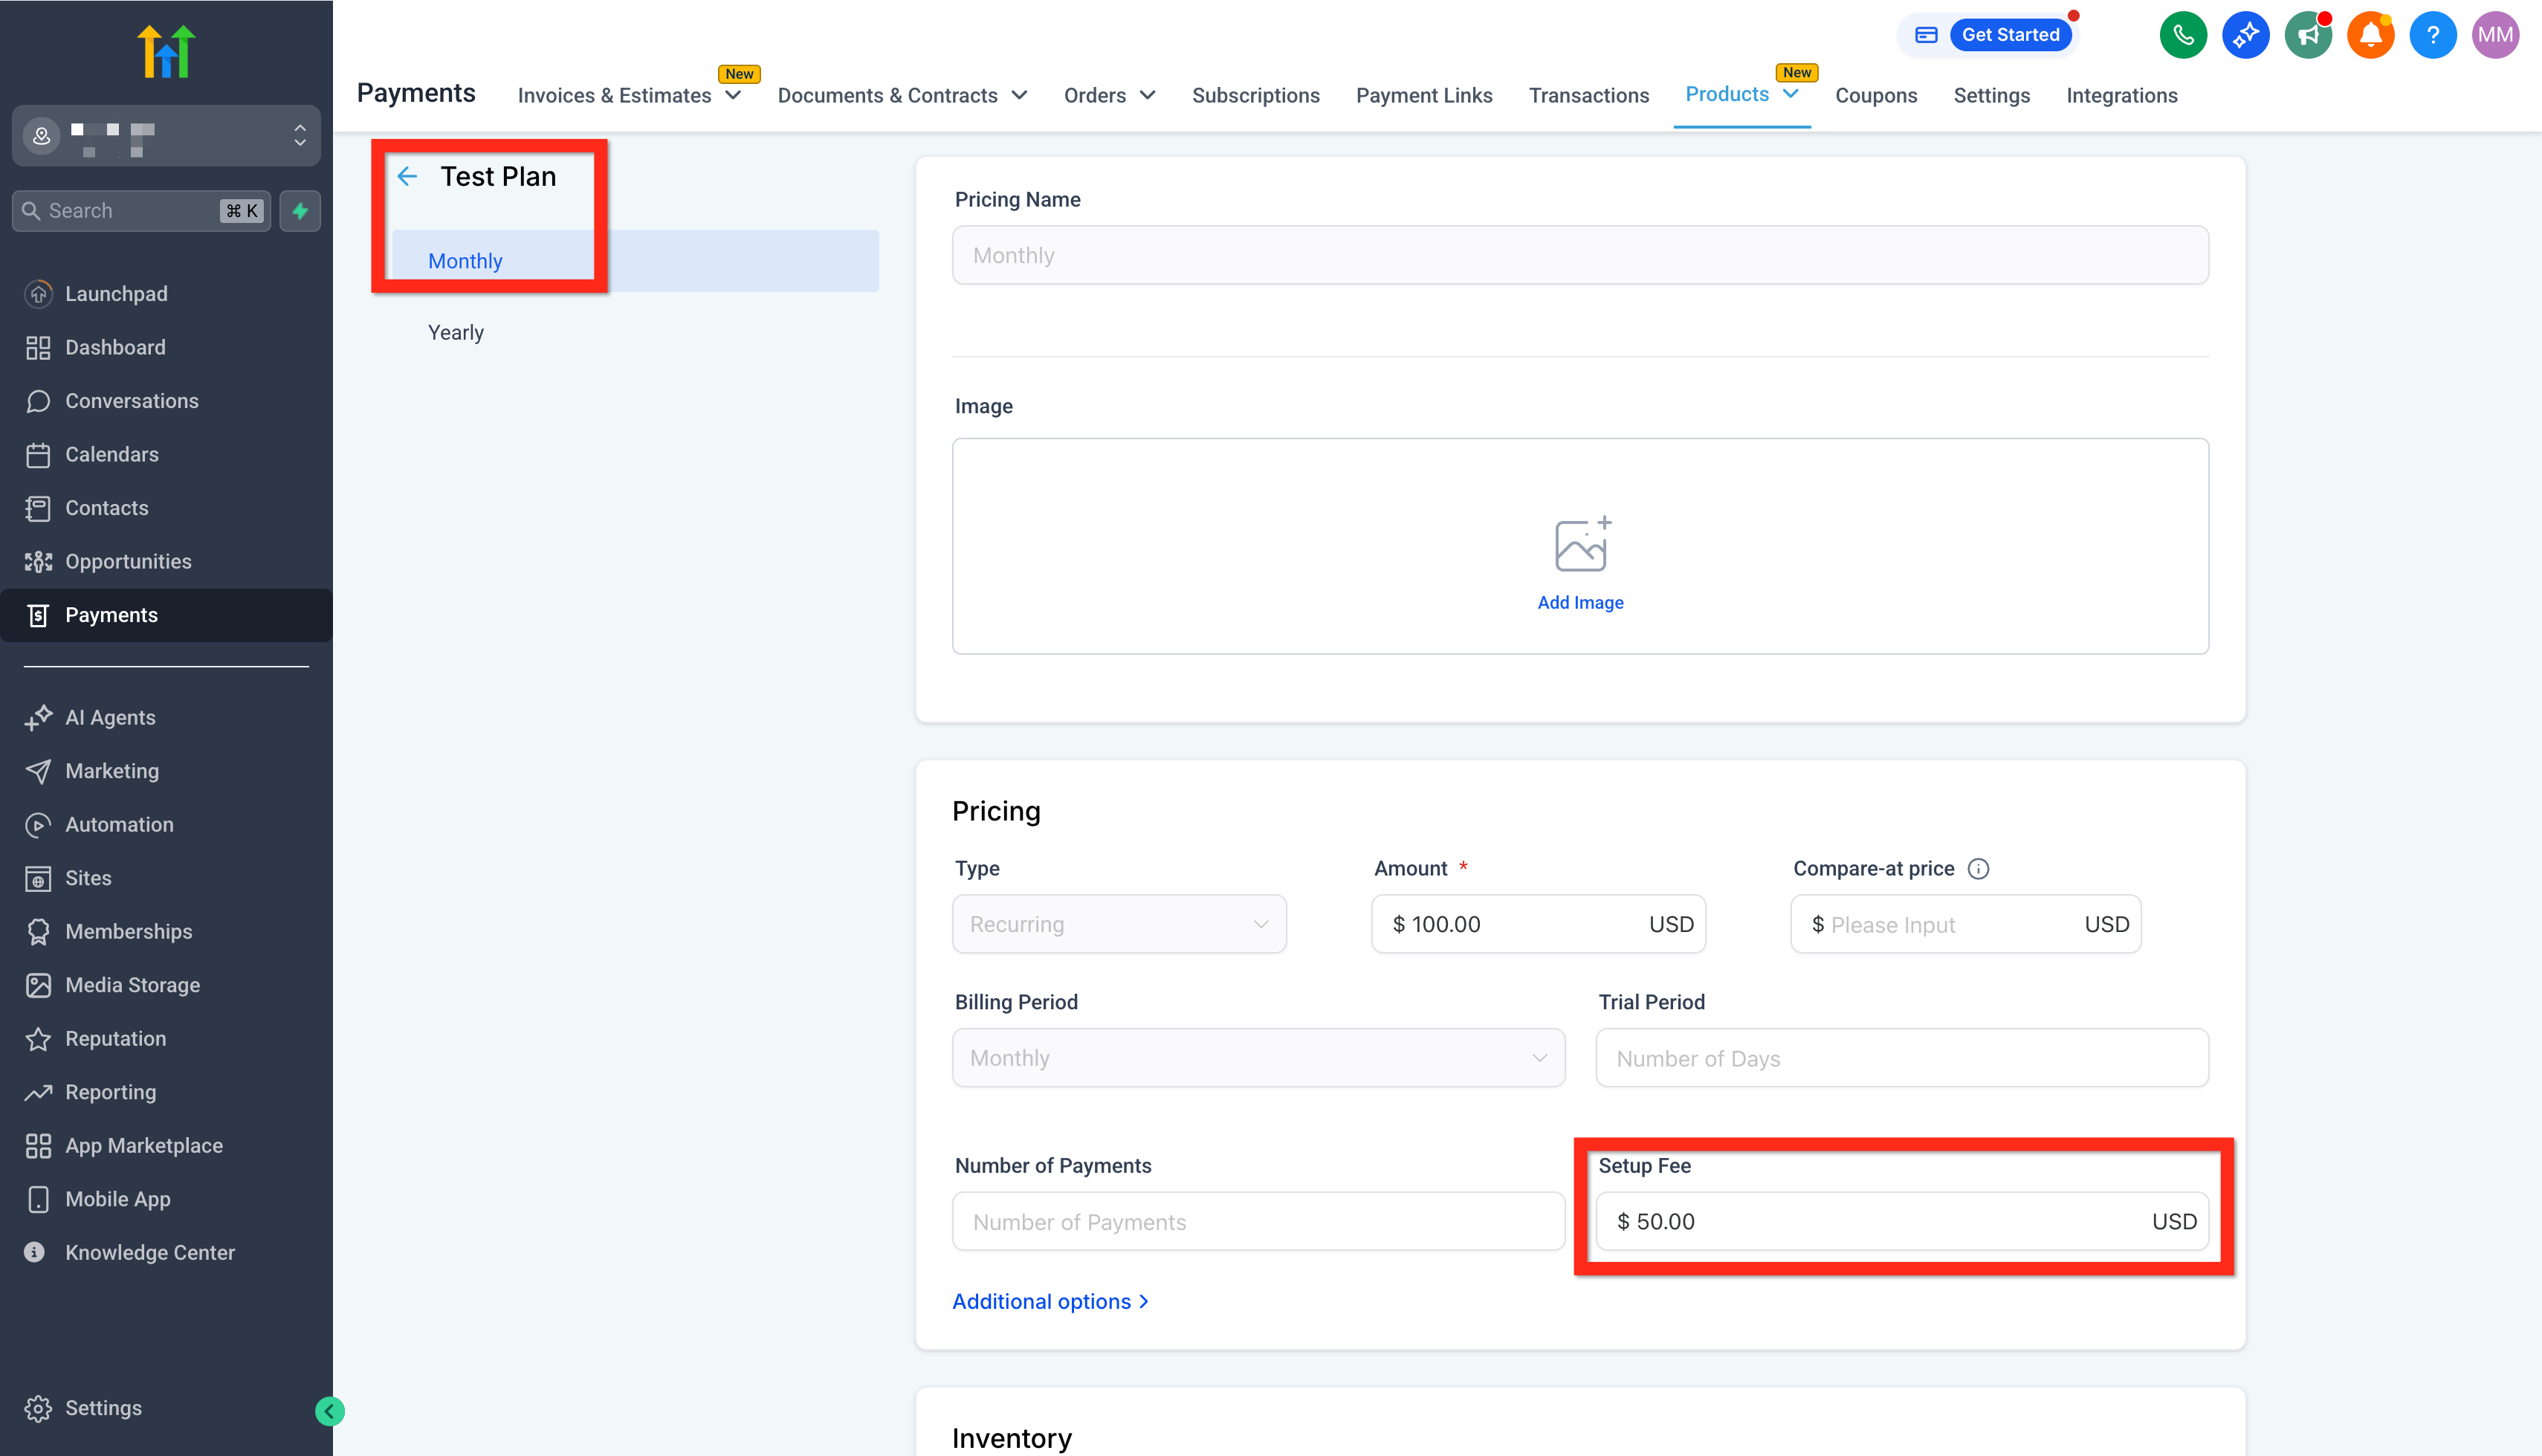
Task: Open the notifications bell icon
Action: coord(2370,36)
